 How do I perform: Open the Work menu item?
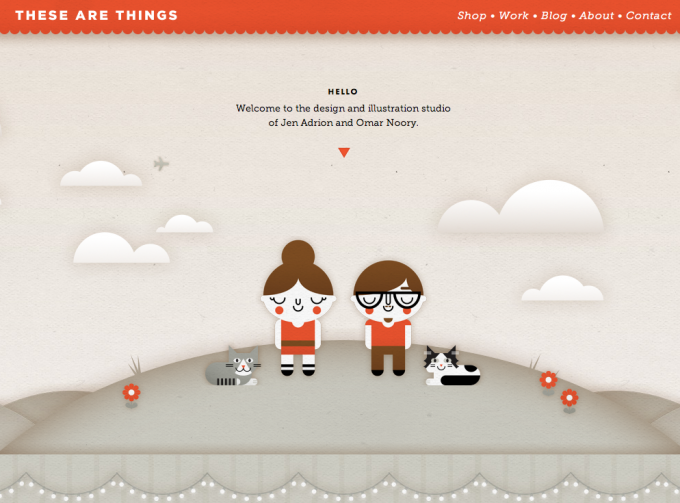(513, 16)
